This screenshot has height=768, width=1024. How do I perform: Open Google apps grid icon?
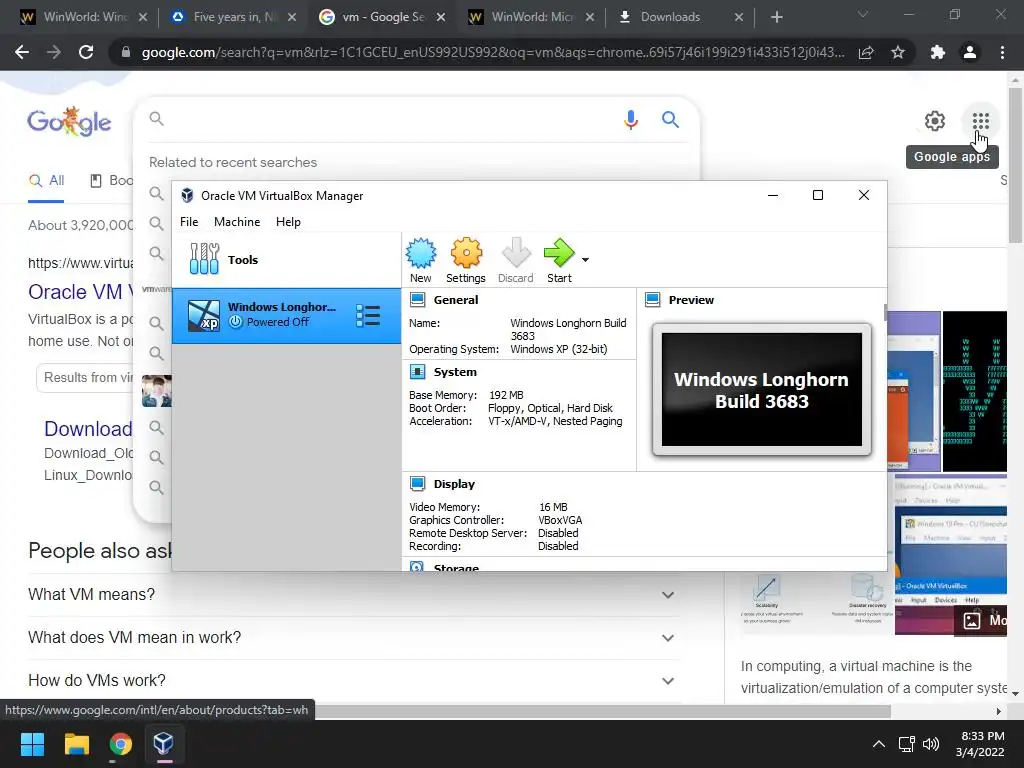(980, 121)
